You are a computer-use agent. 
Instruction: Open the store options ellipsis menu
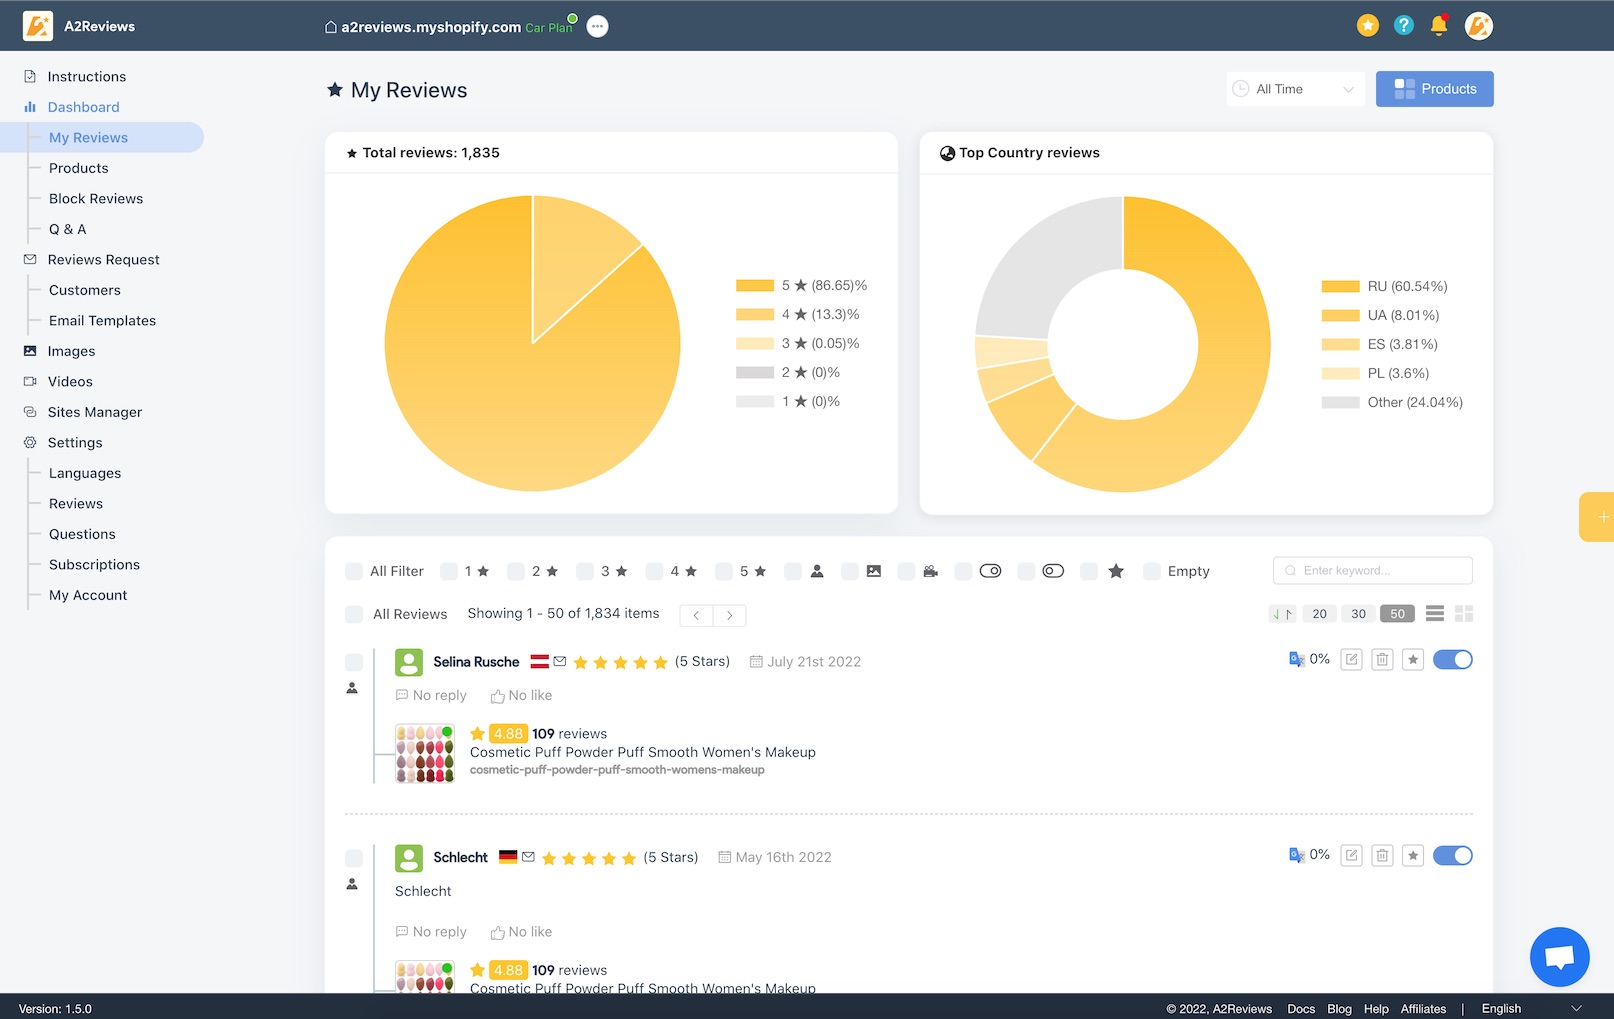(597, 27)
